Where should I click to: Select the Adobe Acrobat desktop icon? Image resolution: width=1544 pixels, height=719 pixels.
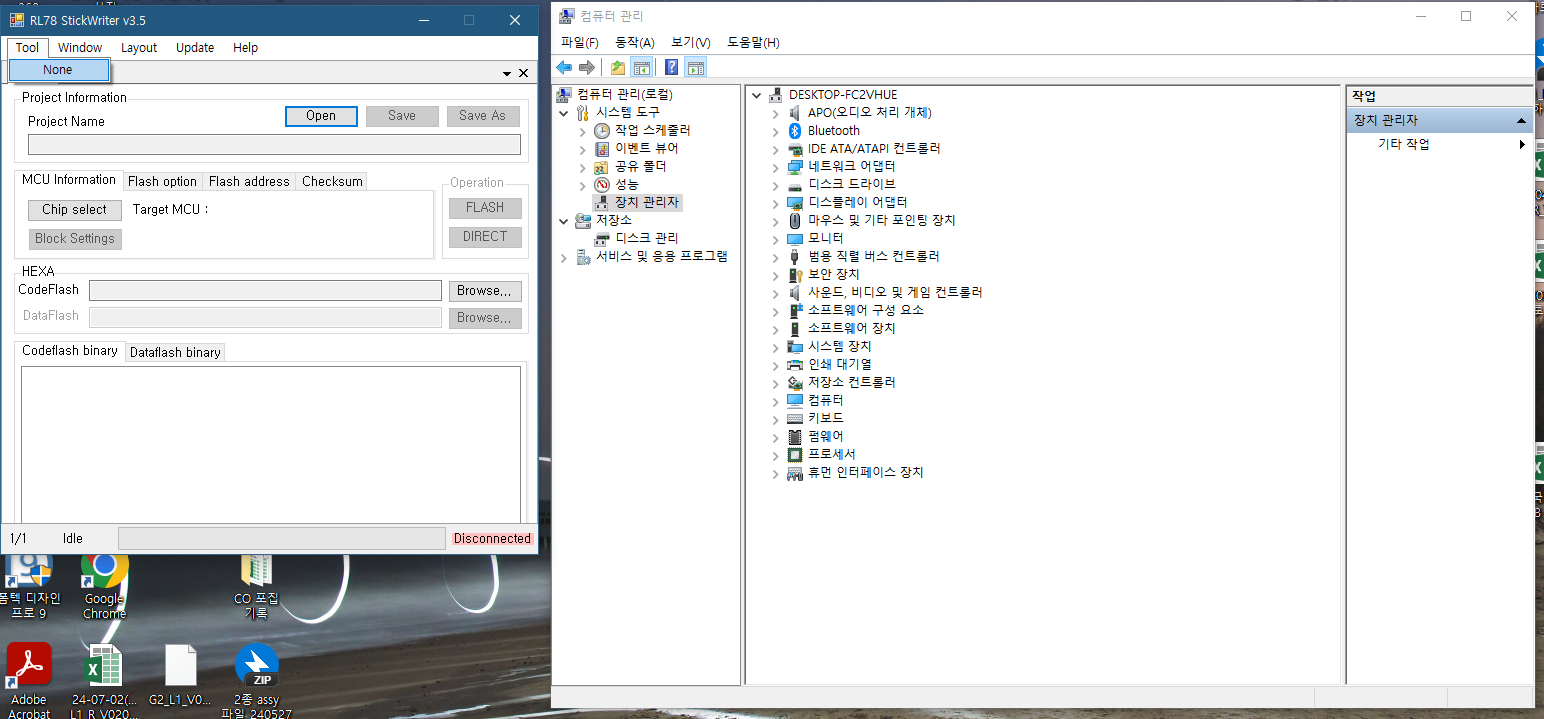tap(29, 665)
